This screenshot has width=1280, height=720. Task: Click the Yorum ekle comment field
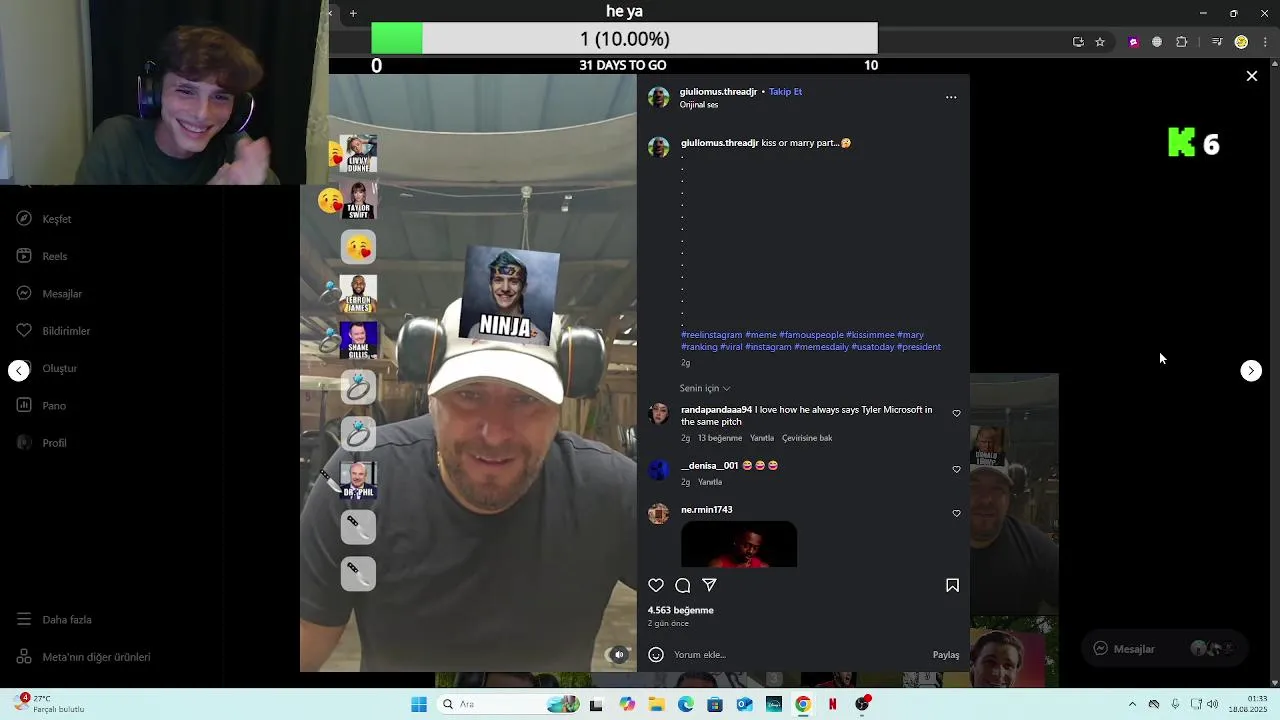tap(798, 655)
